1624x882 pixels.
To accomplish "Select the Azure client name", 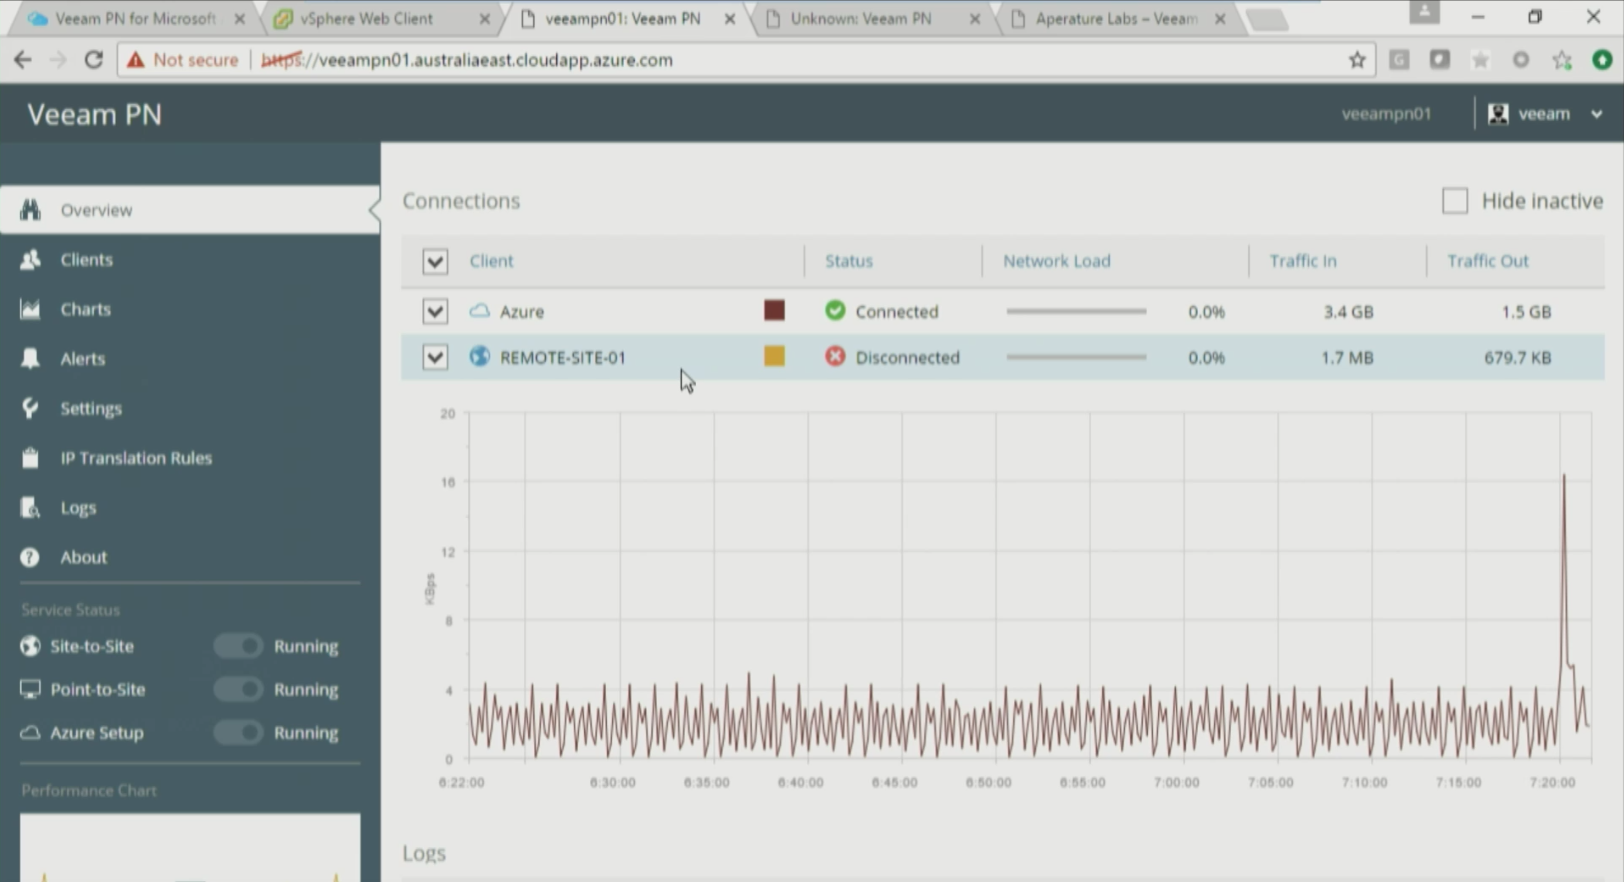I will [522, 312].
